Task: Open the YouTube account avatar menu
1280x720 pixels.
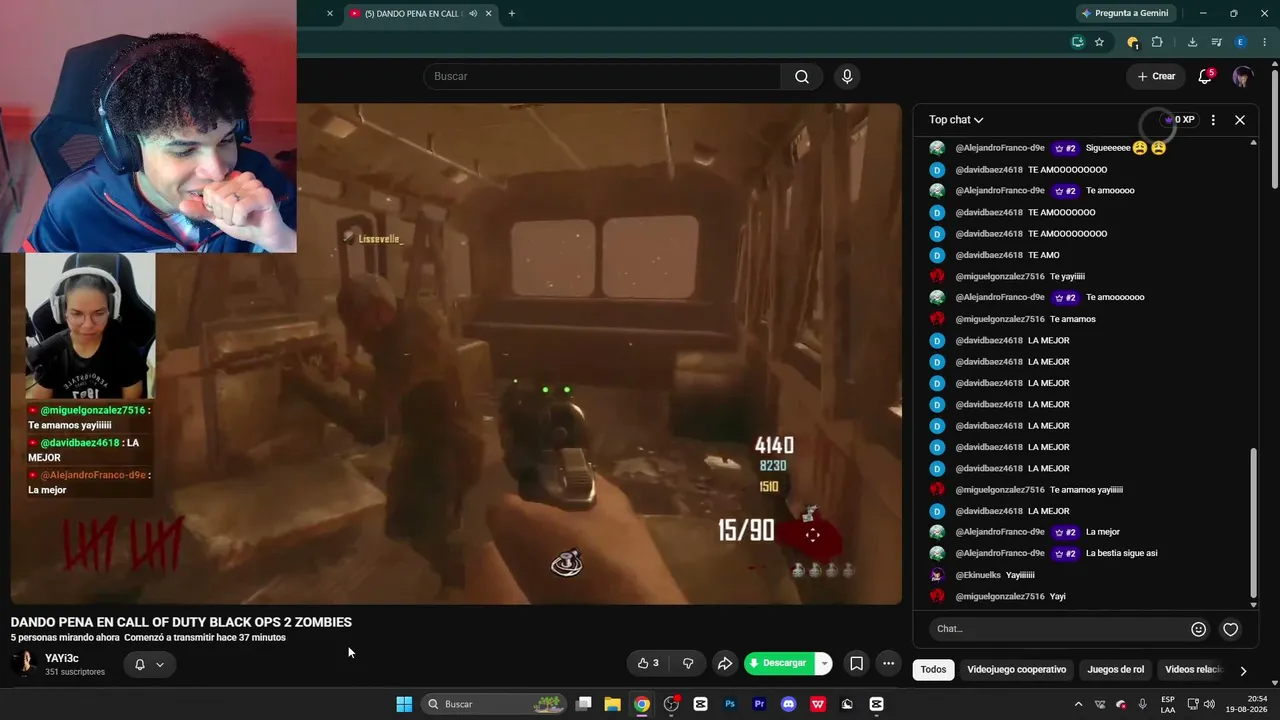Action: (1243, 77)
